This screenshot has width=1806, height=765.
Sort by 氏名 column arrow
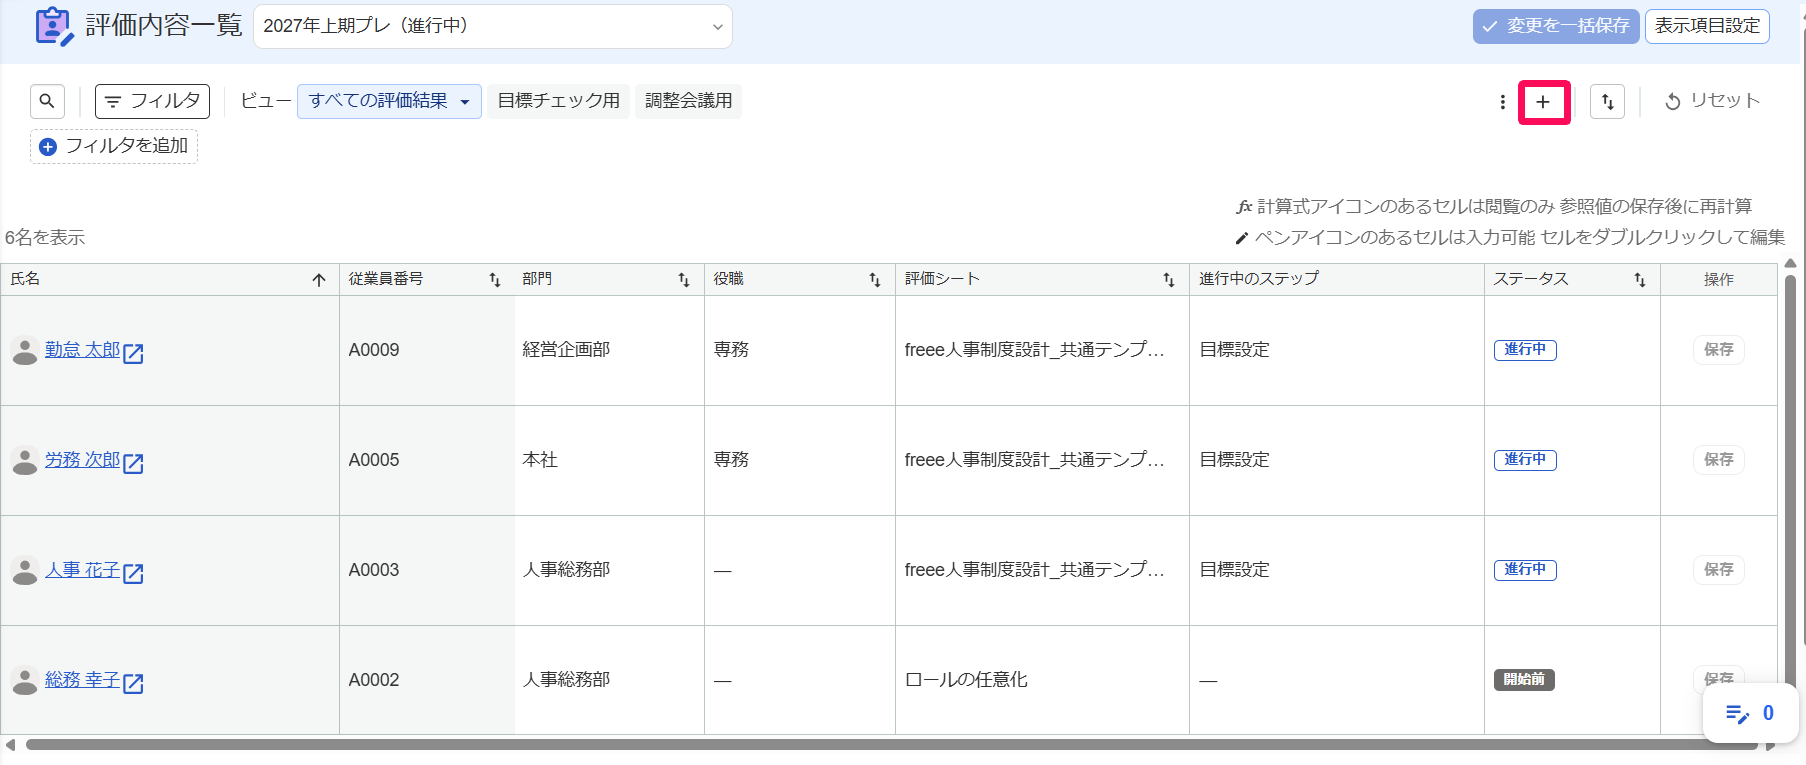[x=319, y=280]
